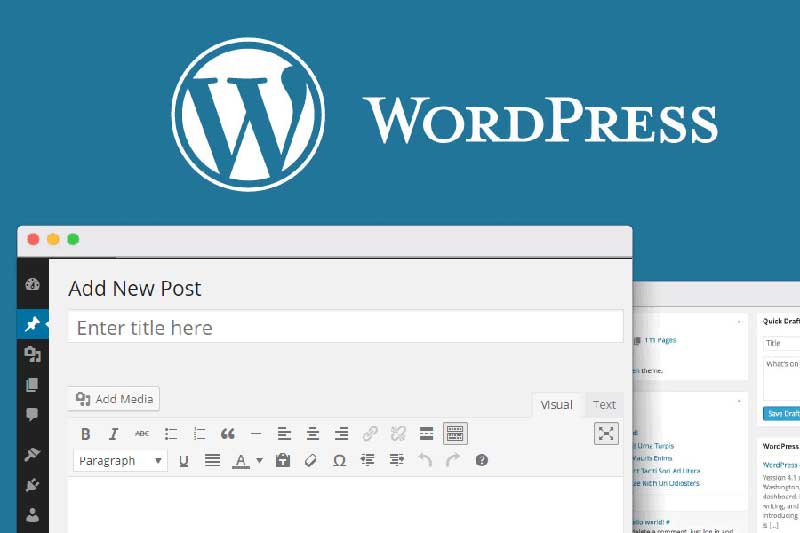Focus the Quick Draft What's on your mind box
The image size is (800, 533).
pyautogui.click(x=782, y=378)
